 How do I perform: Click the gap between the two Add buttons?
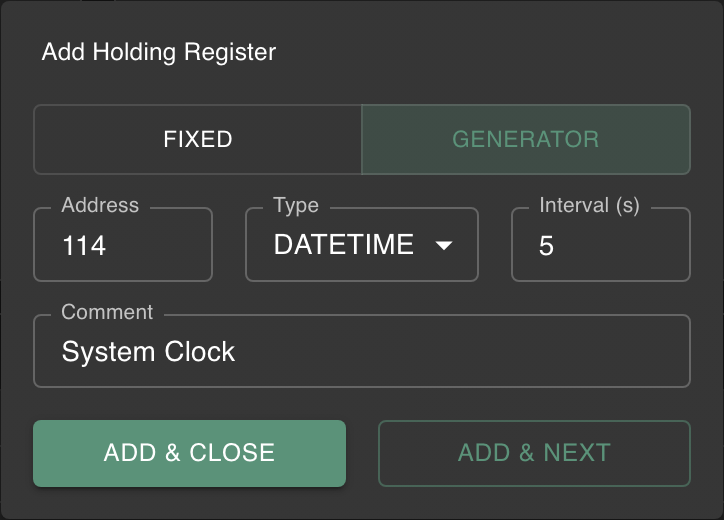coord(362,453)
